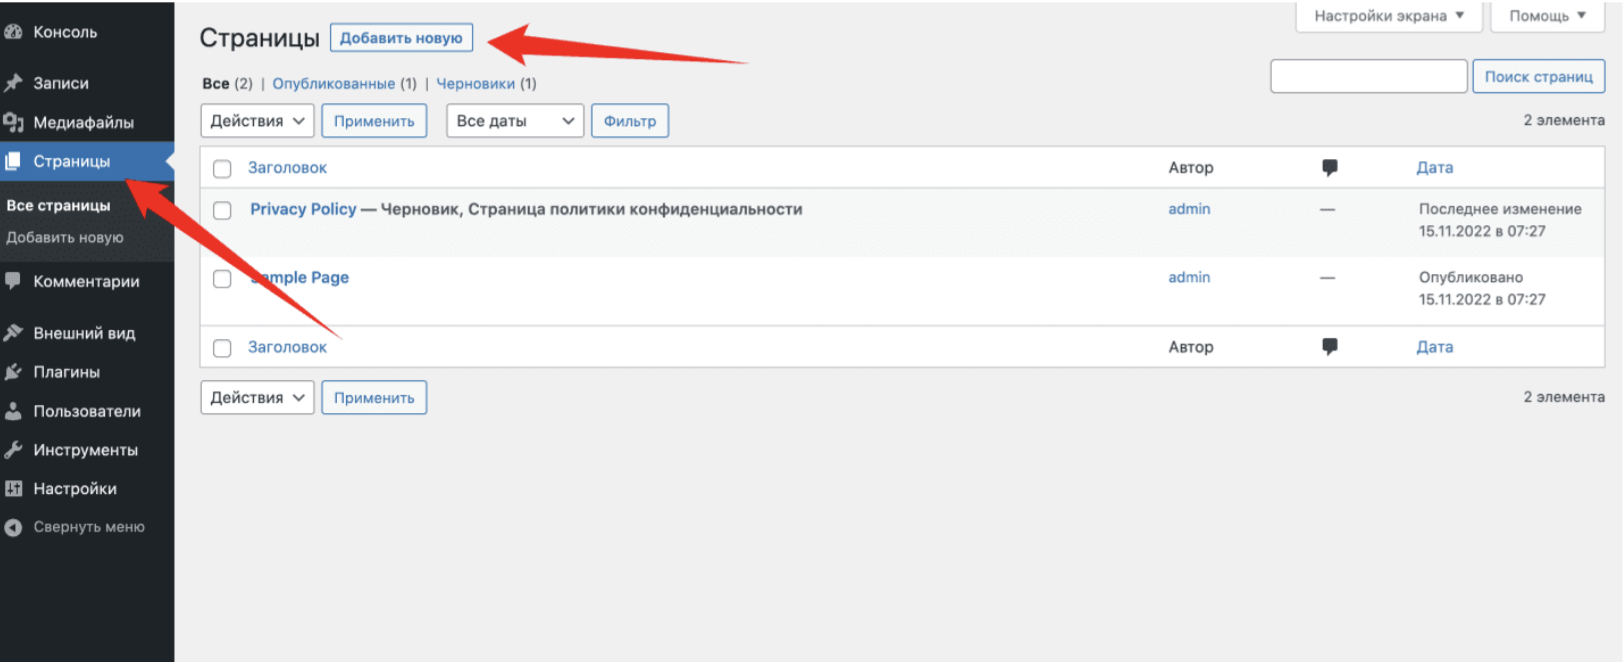Open Инструменты in the sidebar menu
Image resolution: width=1623 pixels, height=662 pixels.
(87, 450)
